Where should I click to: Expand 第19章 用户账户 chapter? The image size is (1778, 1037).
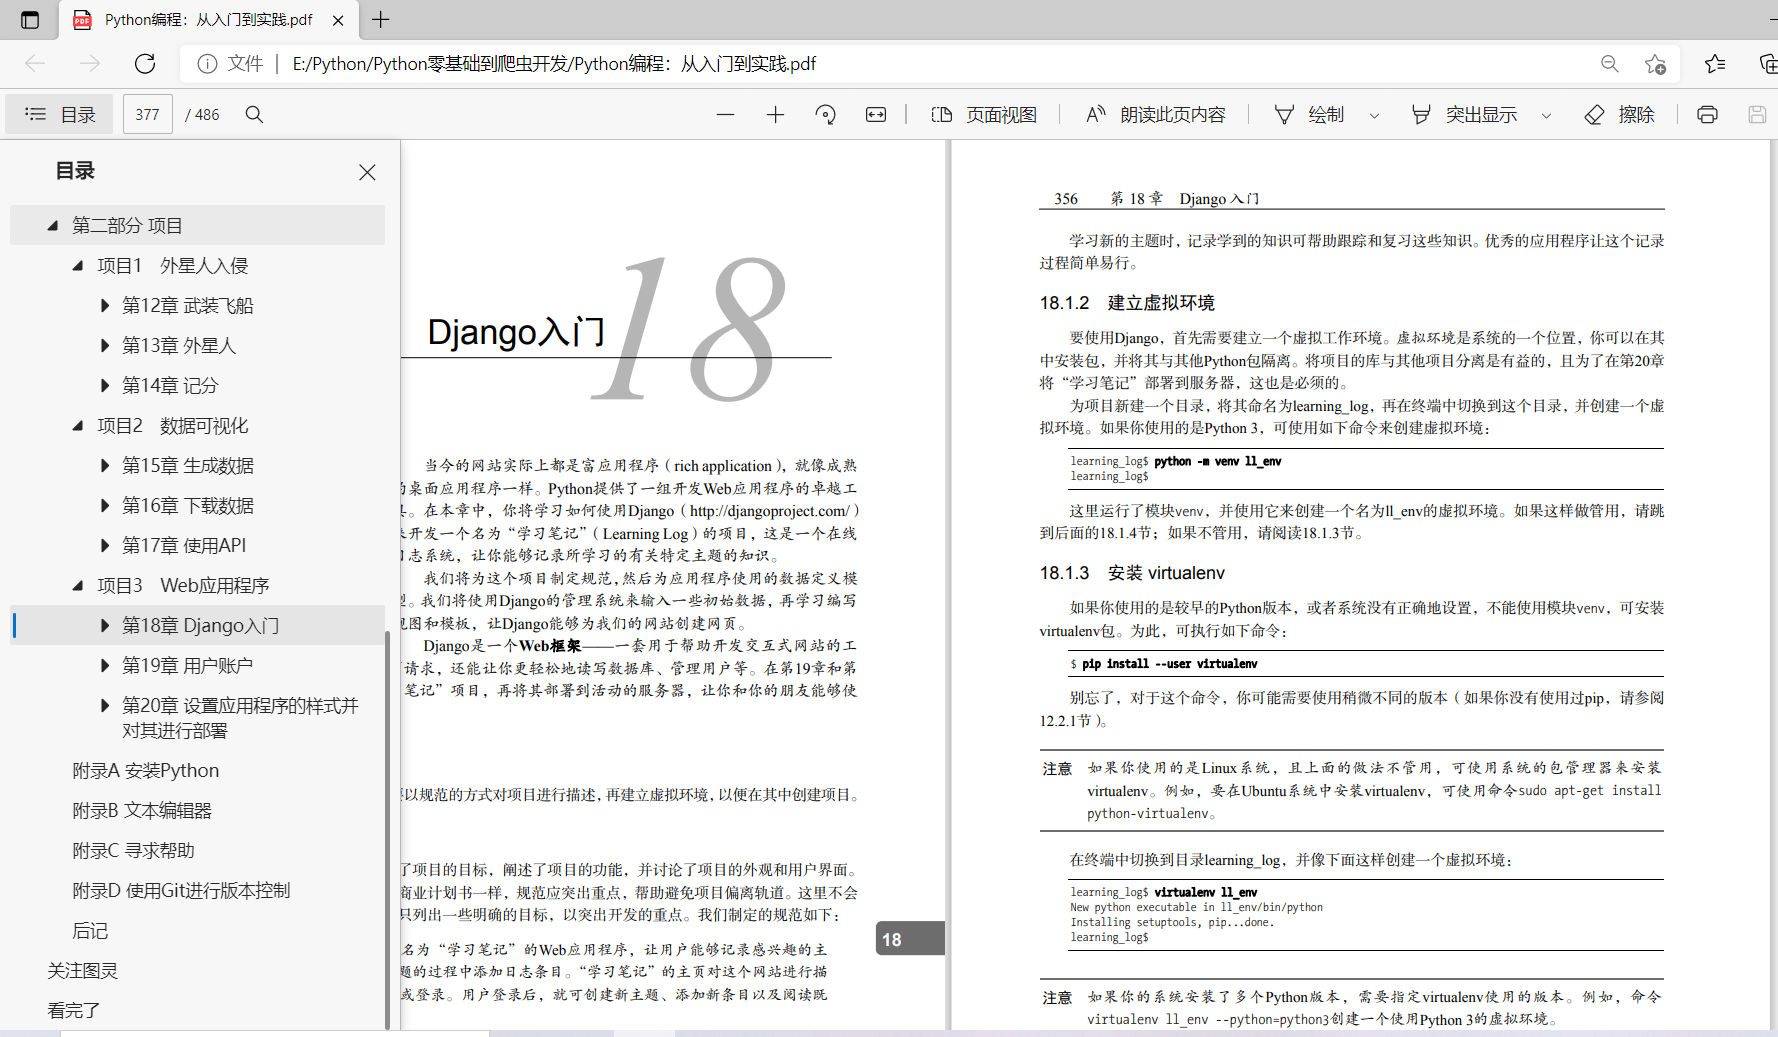pos(104,666)
